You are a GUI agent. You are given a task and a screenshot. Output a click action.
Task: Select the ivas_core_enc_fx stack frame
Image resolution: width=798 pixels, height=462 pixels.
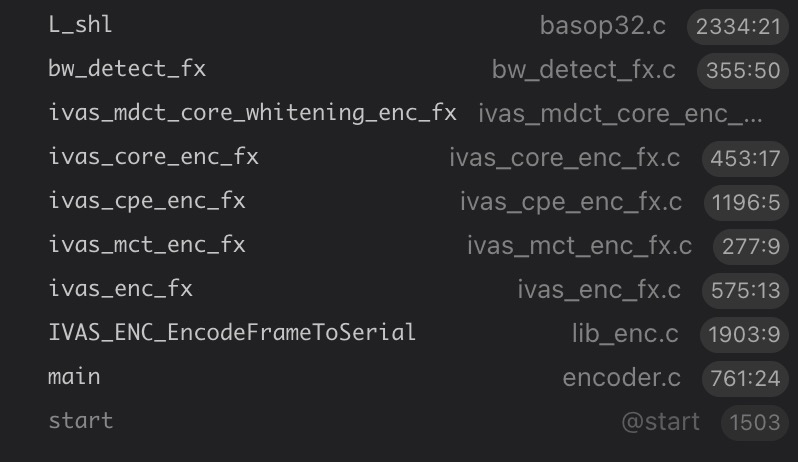point(153,157)
